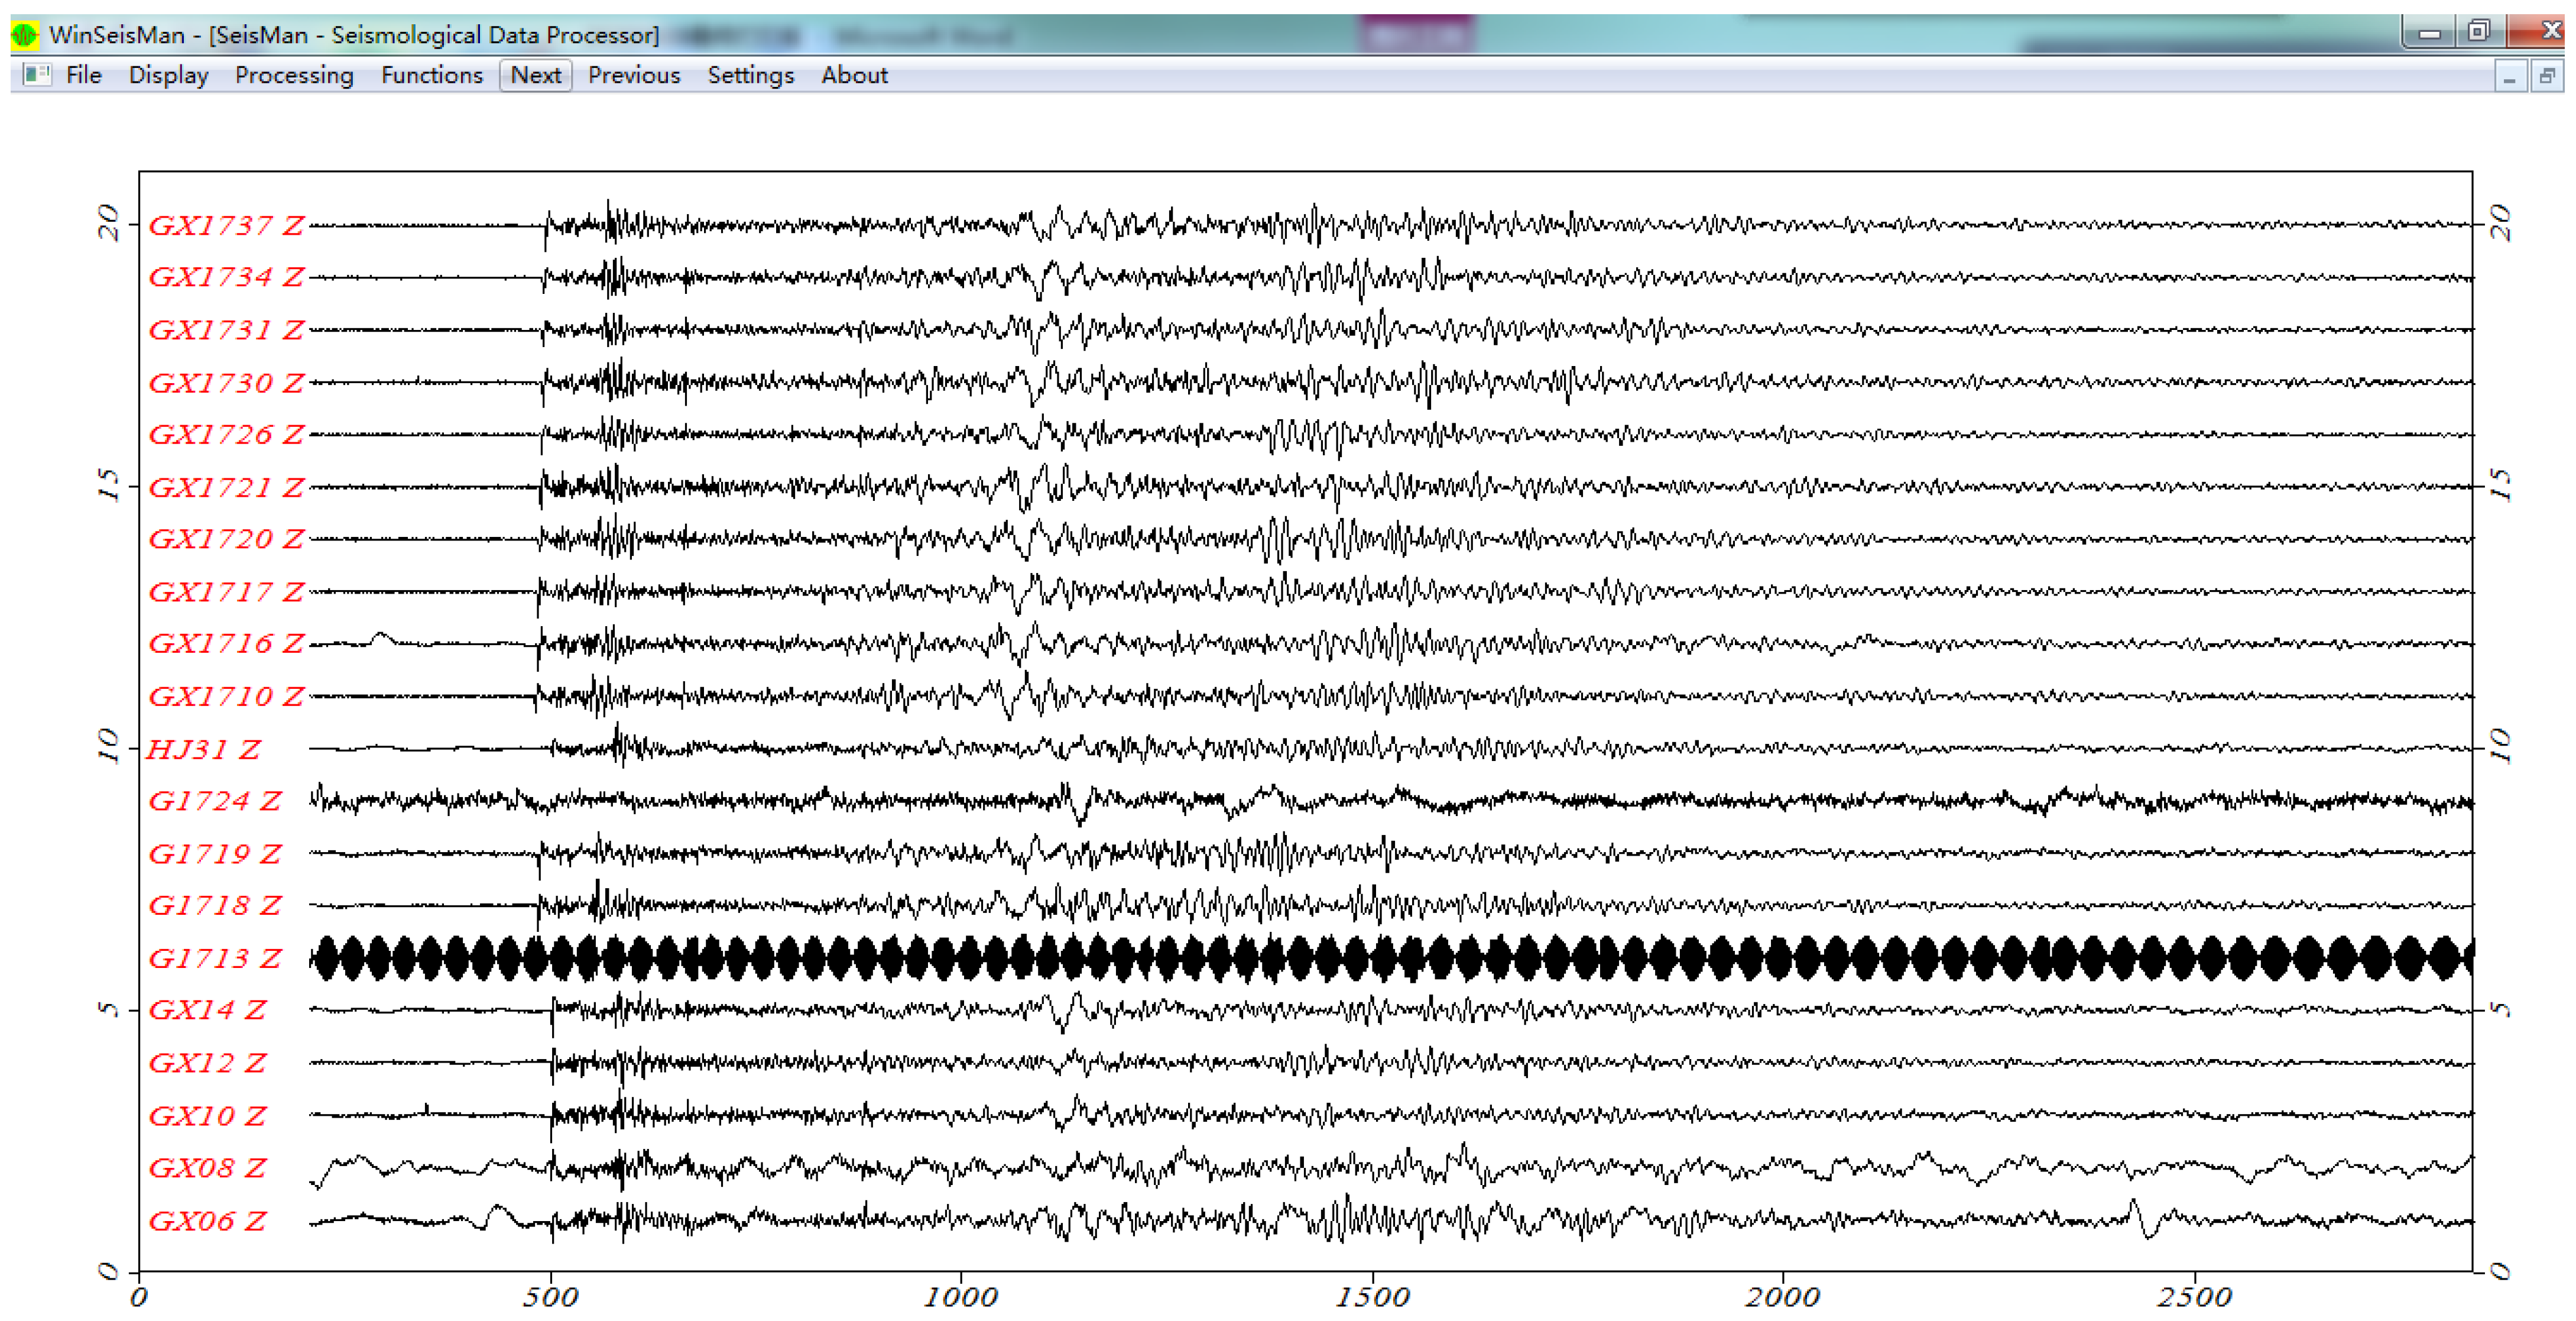This screenshot has height=1321, width=2576.
Task: Expand the Settings menu
Action: point(750,75)
